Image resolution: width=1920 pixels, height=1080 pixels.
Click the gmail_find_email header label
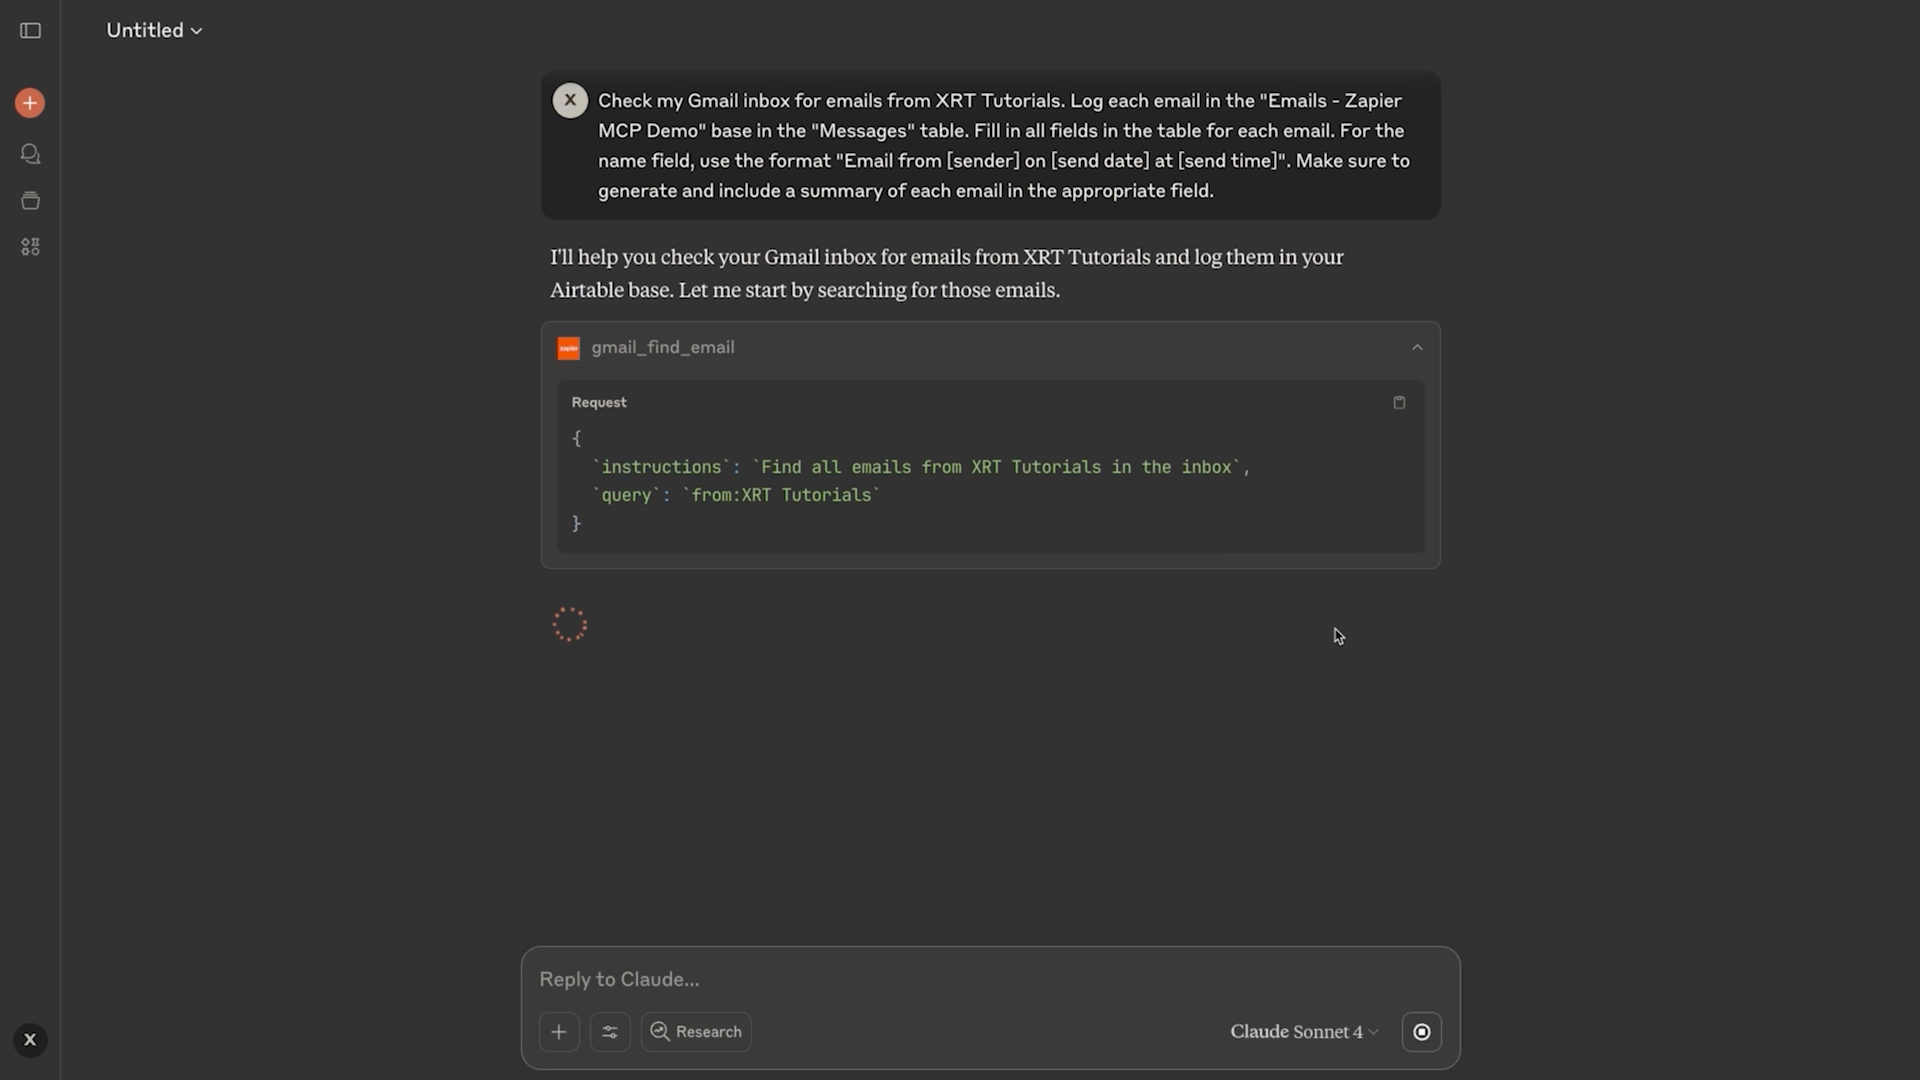click(x=663, y=347)
